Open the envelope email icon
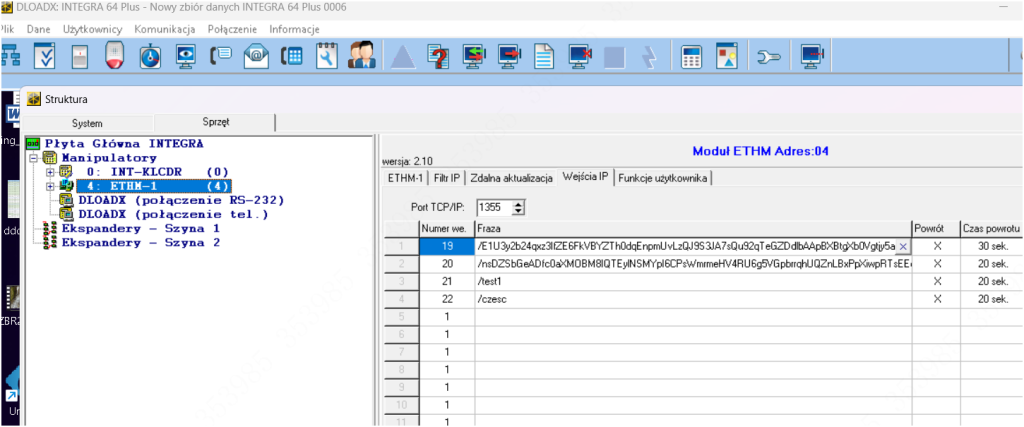 click(x=256, y=56)
